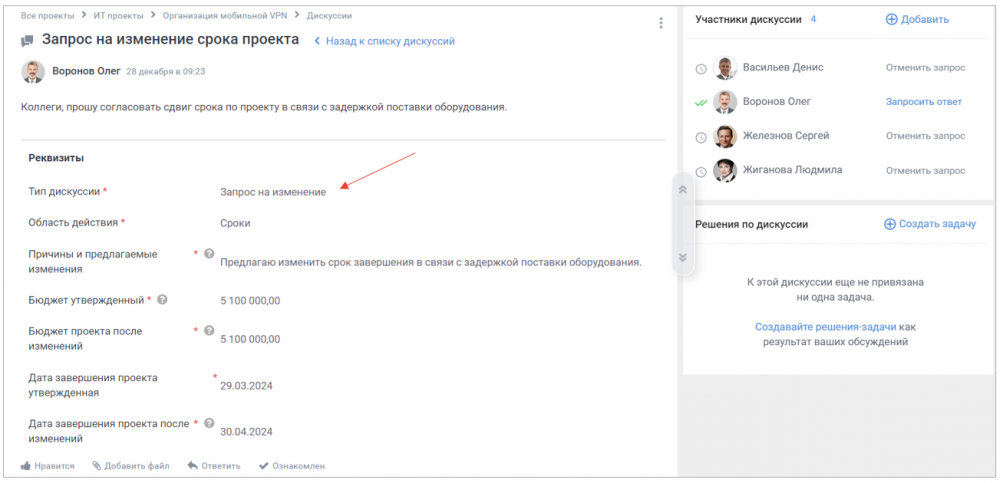Open ИТ проекты in the breadcrumb
Viewport: 1000px width, 483px height.
(117, 16)
